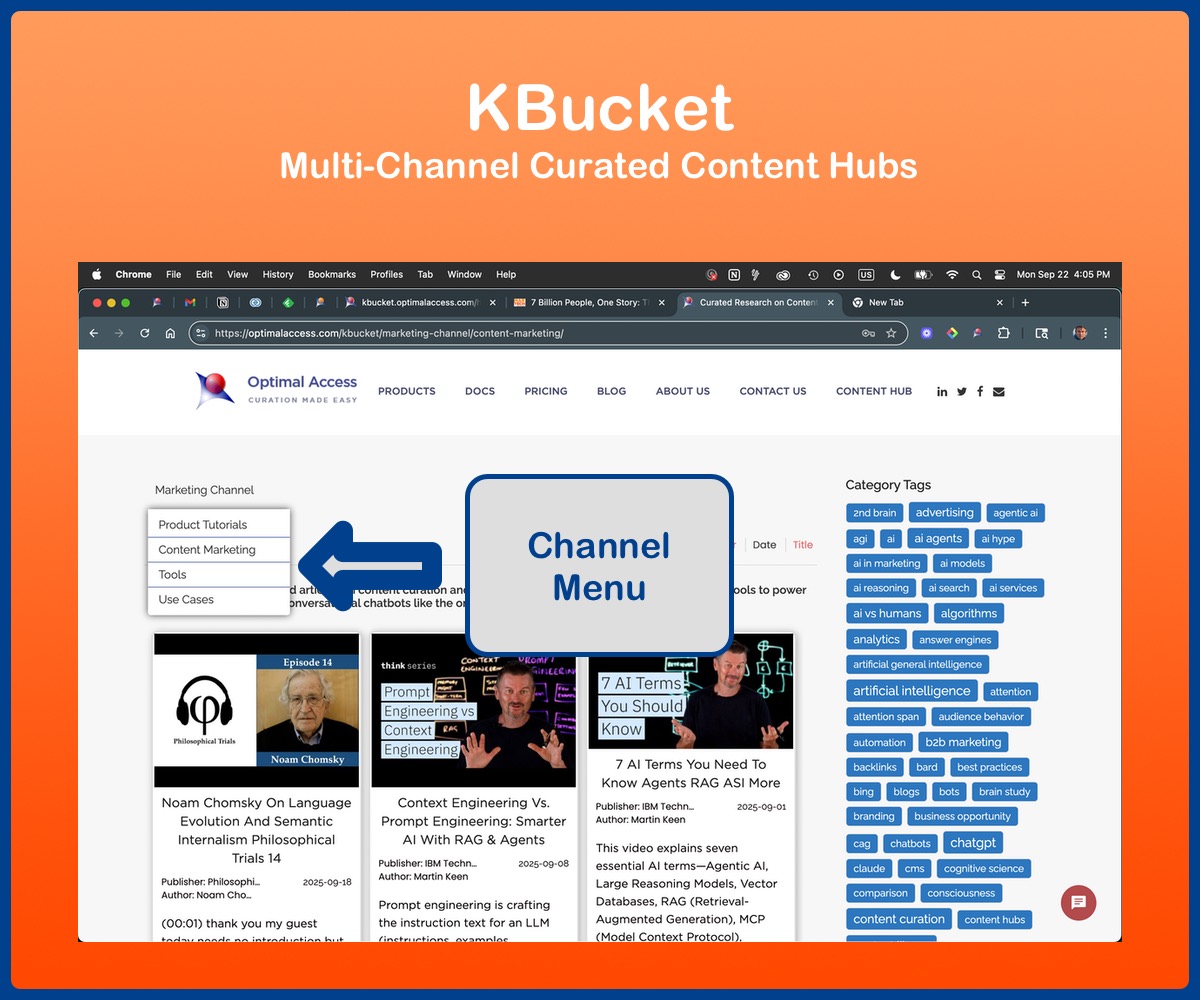Select the chatgpt category tag
This screenshot has width=1200, height=1000.
(x=972, y=843)
